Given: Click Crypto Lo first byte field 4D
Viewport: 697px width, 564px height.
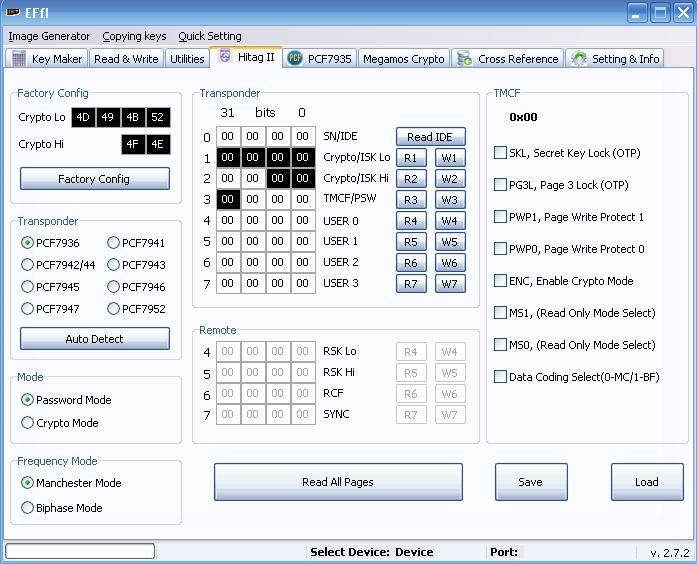Looking at the screenshot, I should pyautogui.click(x=83, y=117).
